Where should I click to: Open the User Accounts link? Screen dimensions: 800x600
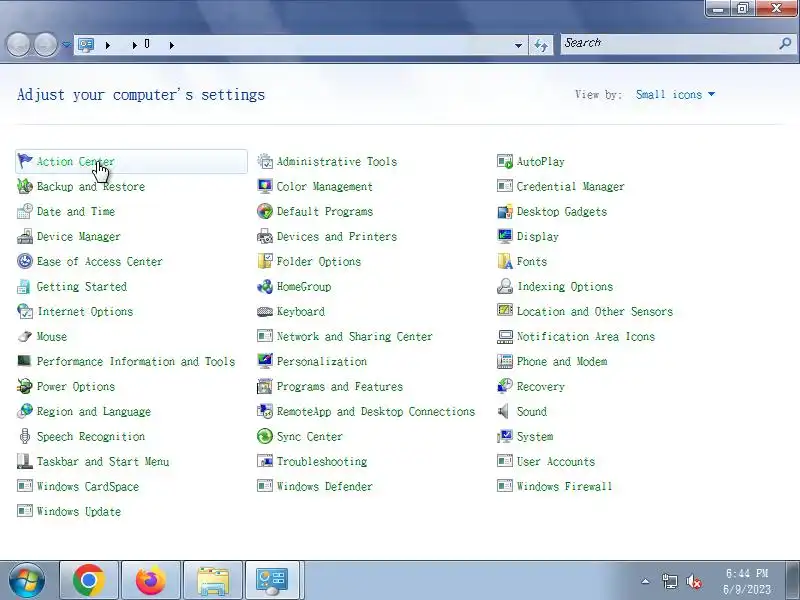tap(556, 462)
